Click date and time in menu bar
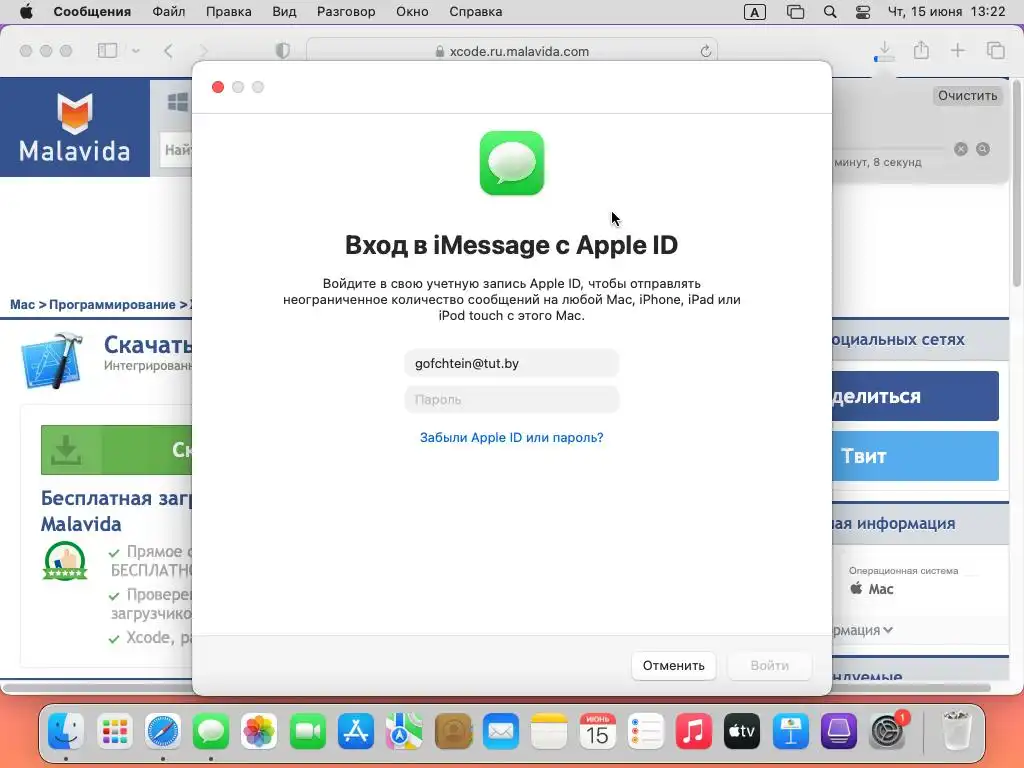This screenshot has height=768, width=1024. (946, 12)
